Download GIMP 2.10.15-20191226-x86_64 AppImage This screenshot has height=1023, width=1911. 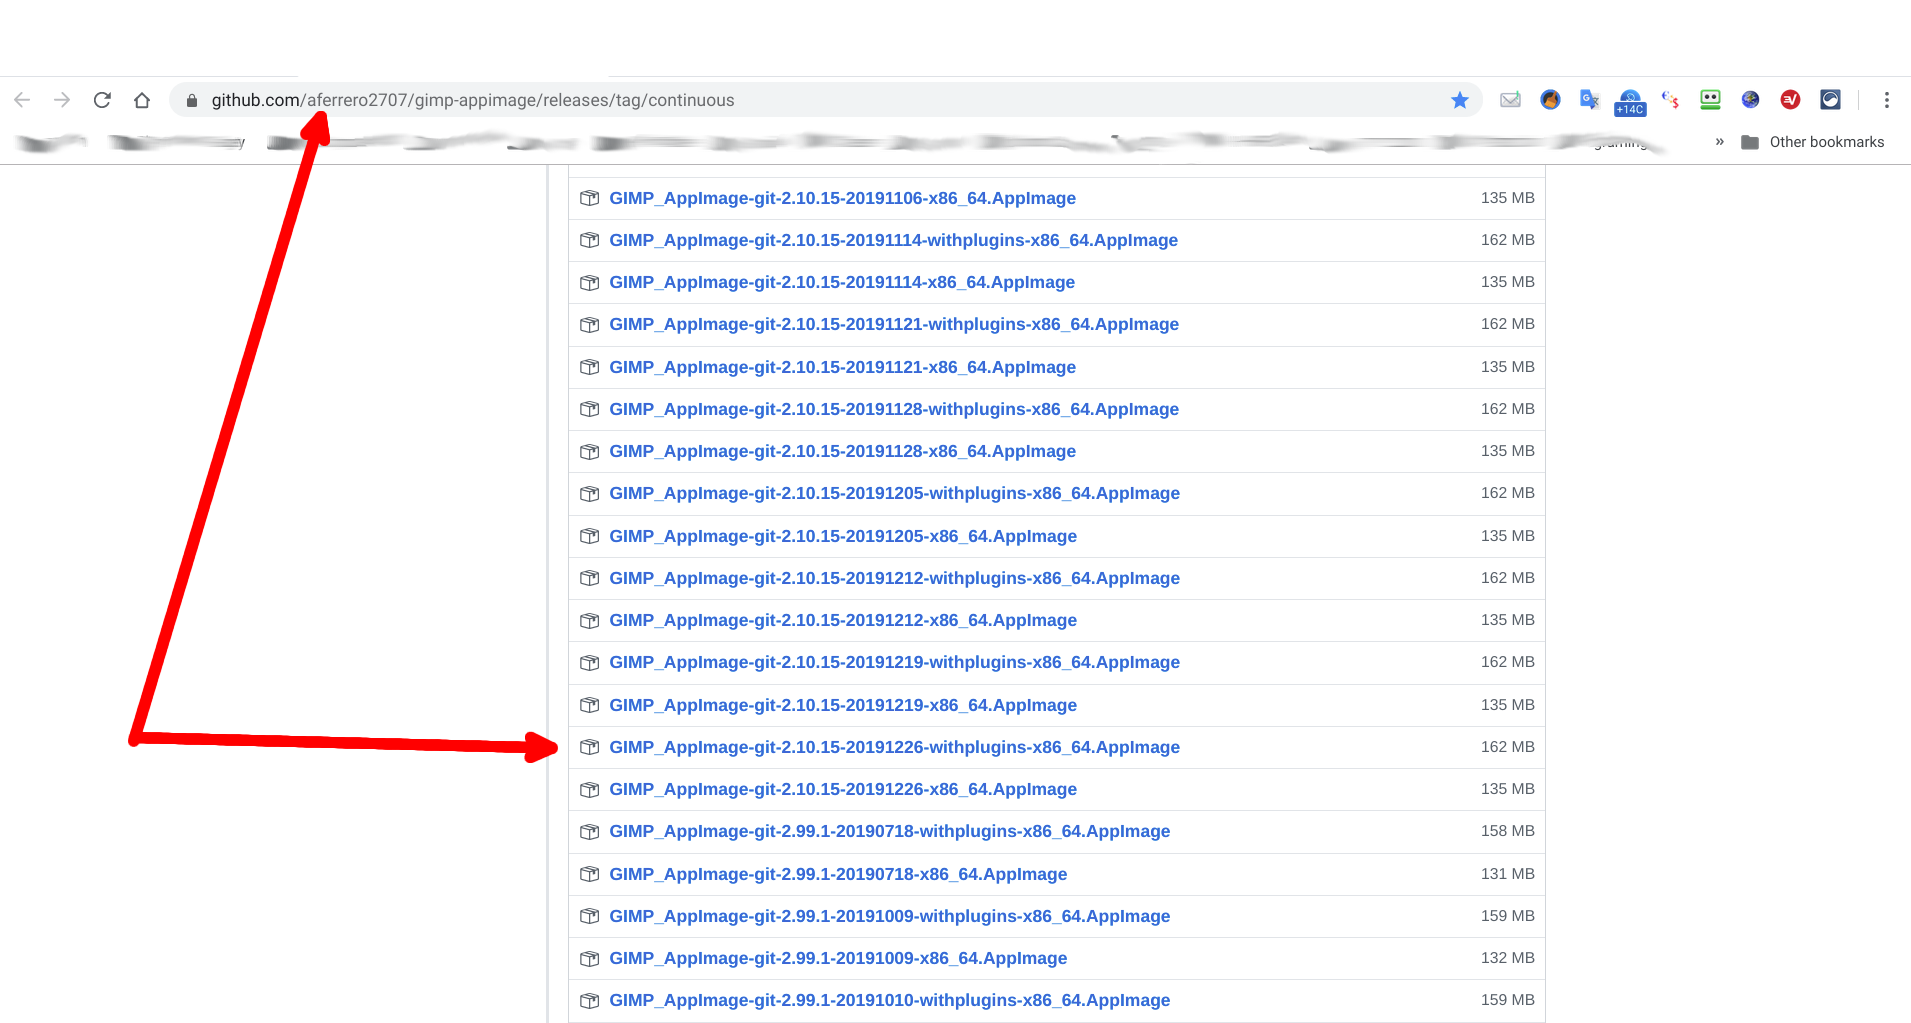tap(843, 789)
